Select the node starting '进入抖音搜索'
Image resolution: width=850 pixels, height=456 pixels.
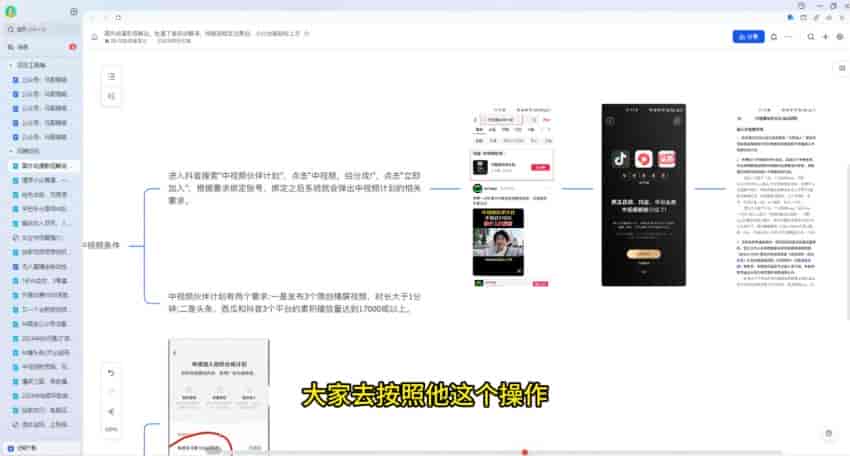(x=294, y=188)
